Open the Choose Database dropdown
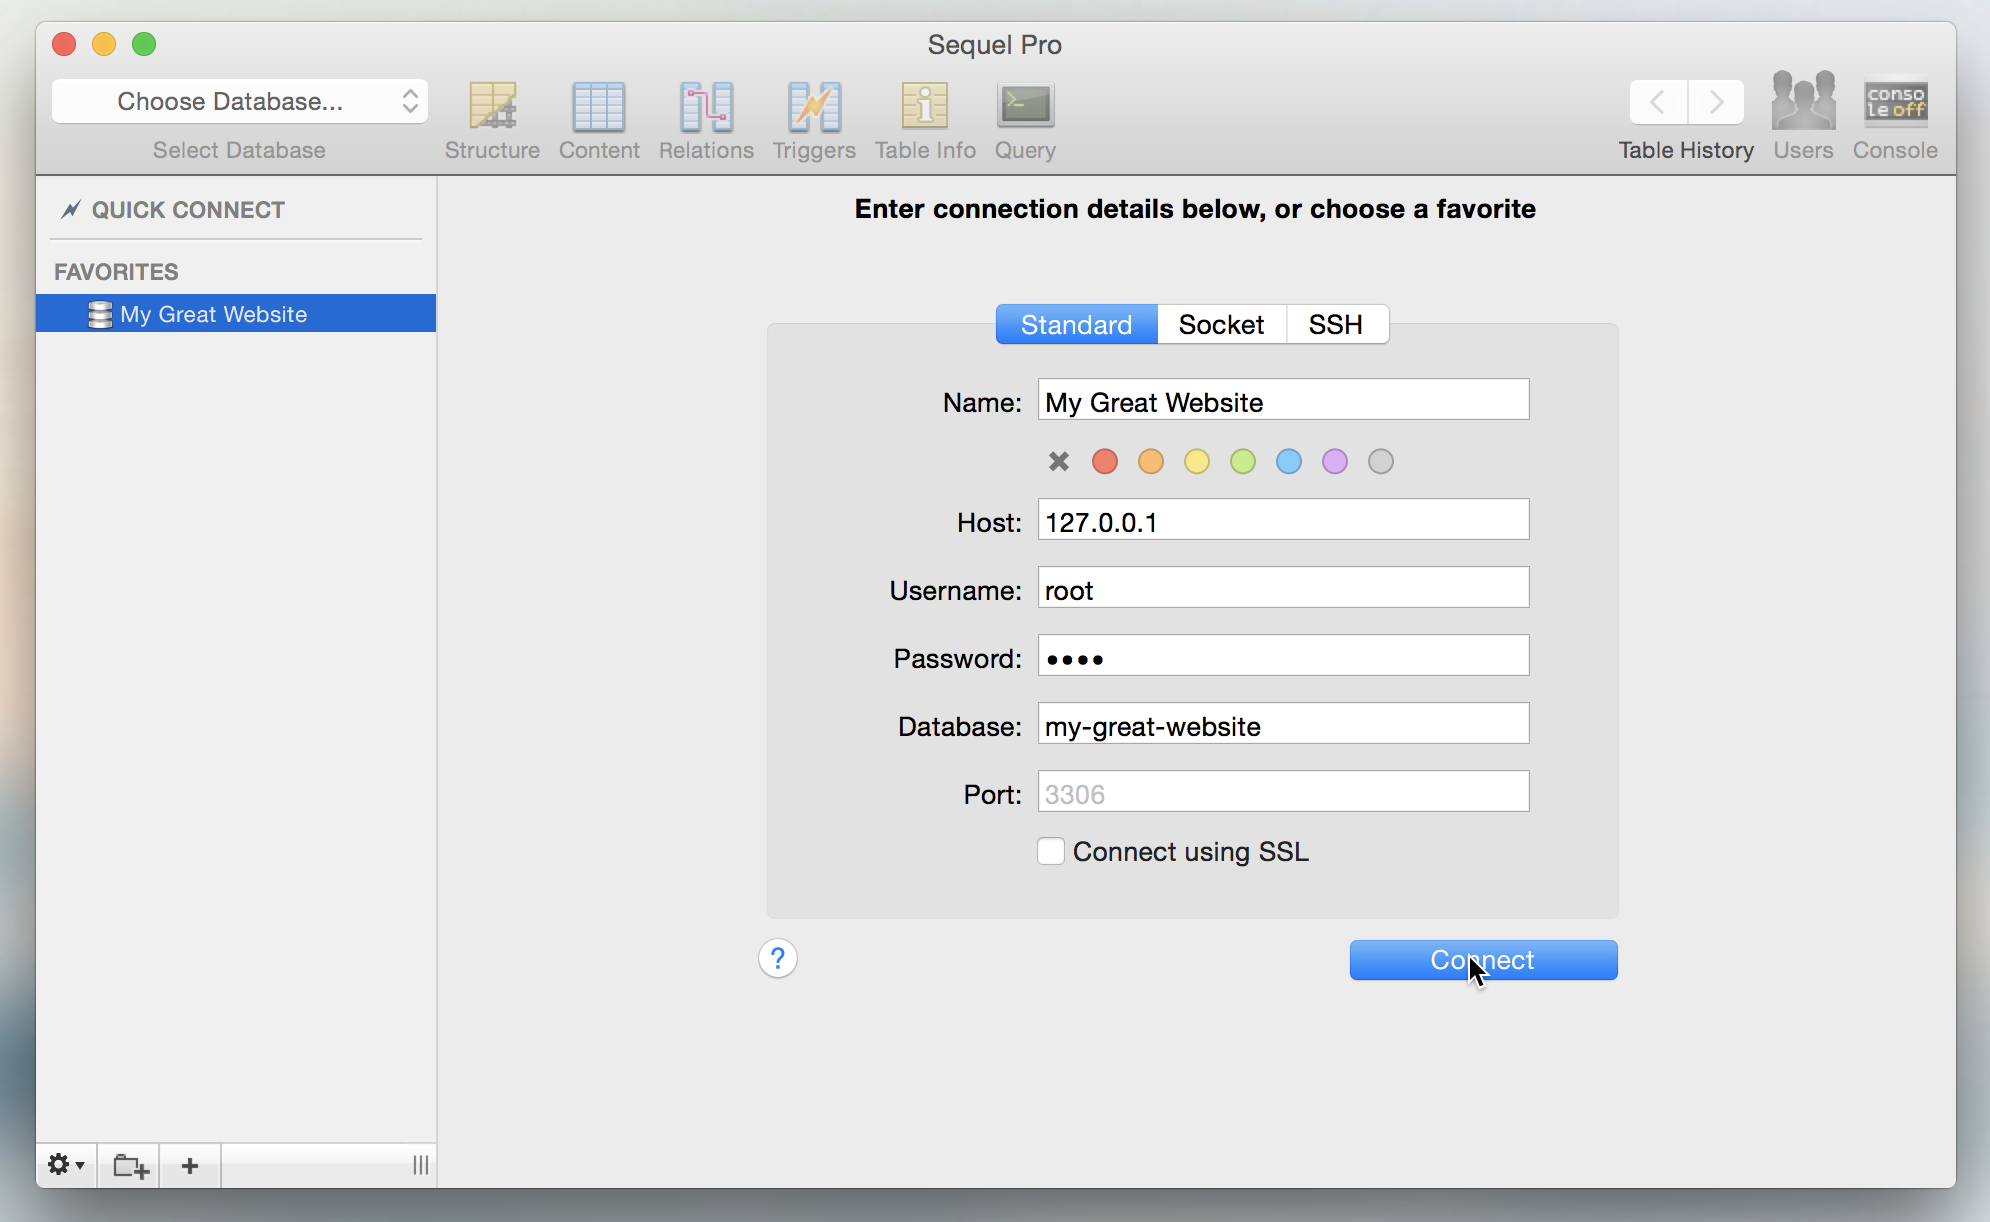The width and height of the screenshot is (1990, 1222). [x=239, y=101]
